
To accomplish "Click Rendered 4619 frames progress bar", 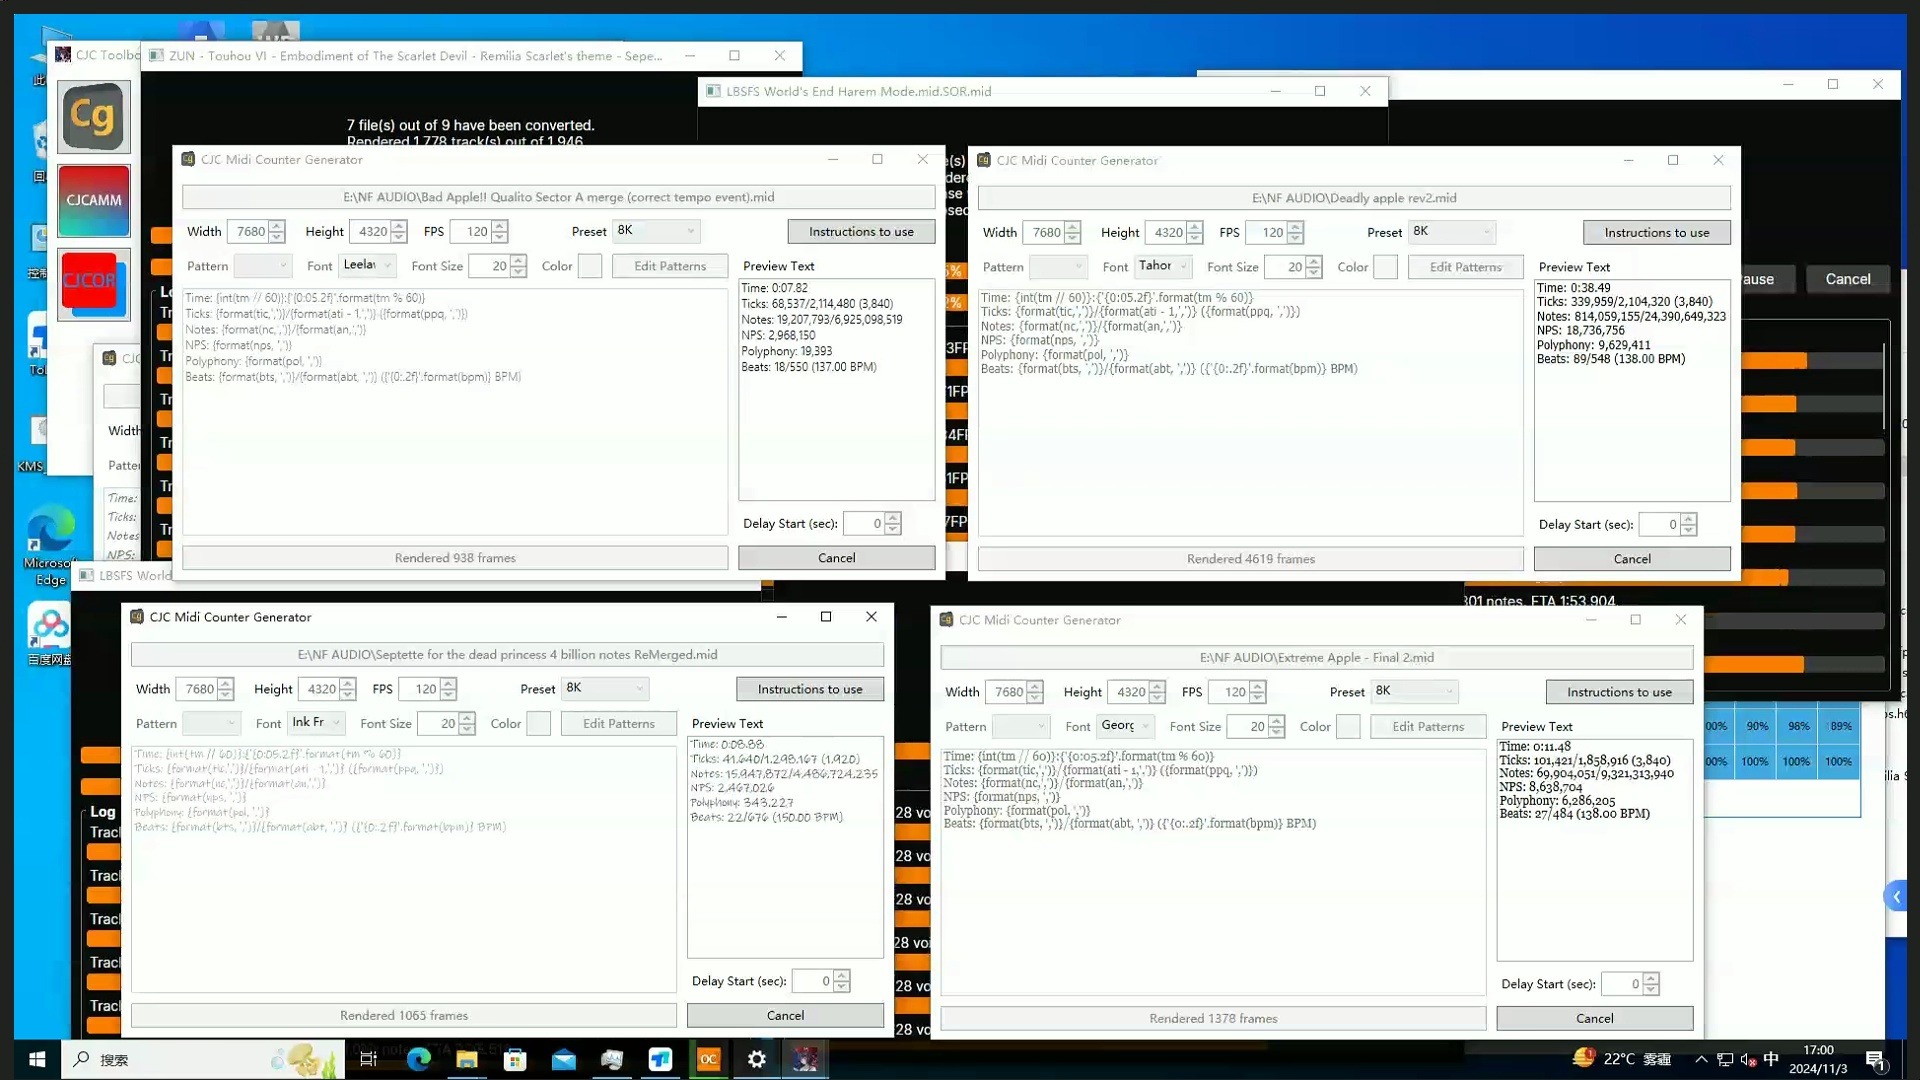I will point(1251,559).
